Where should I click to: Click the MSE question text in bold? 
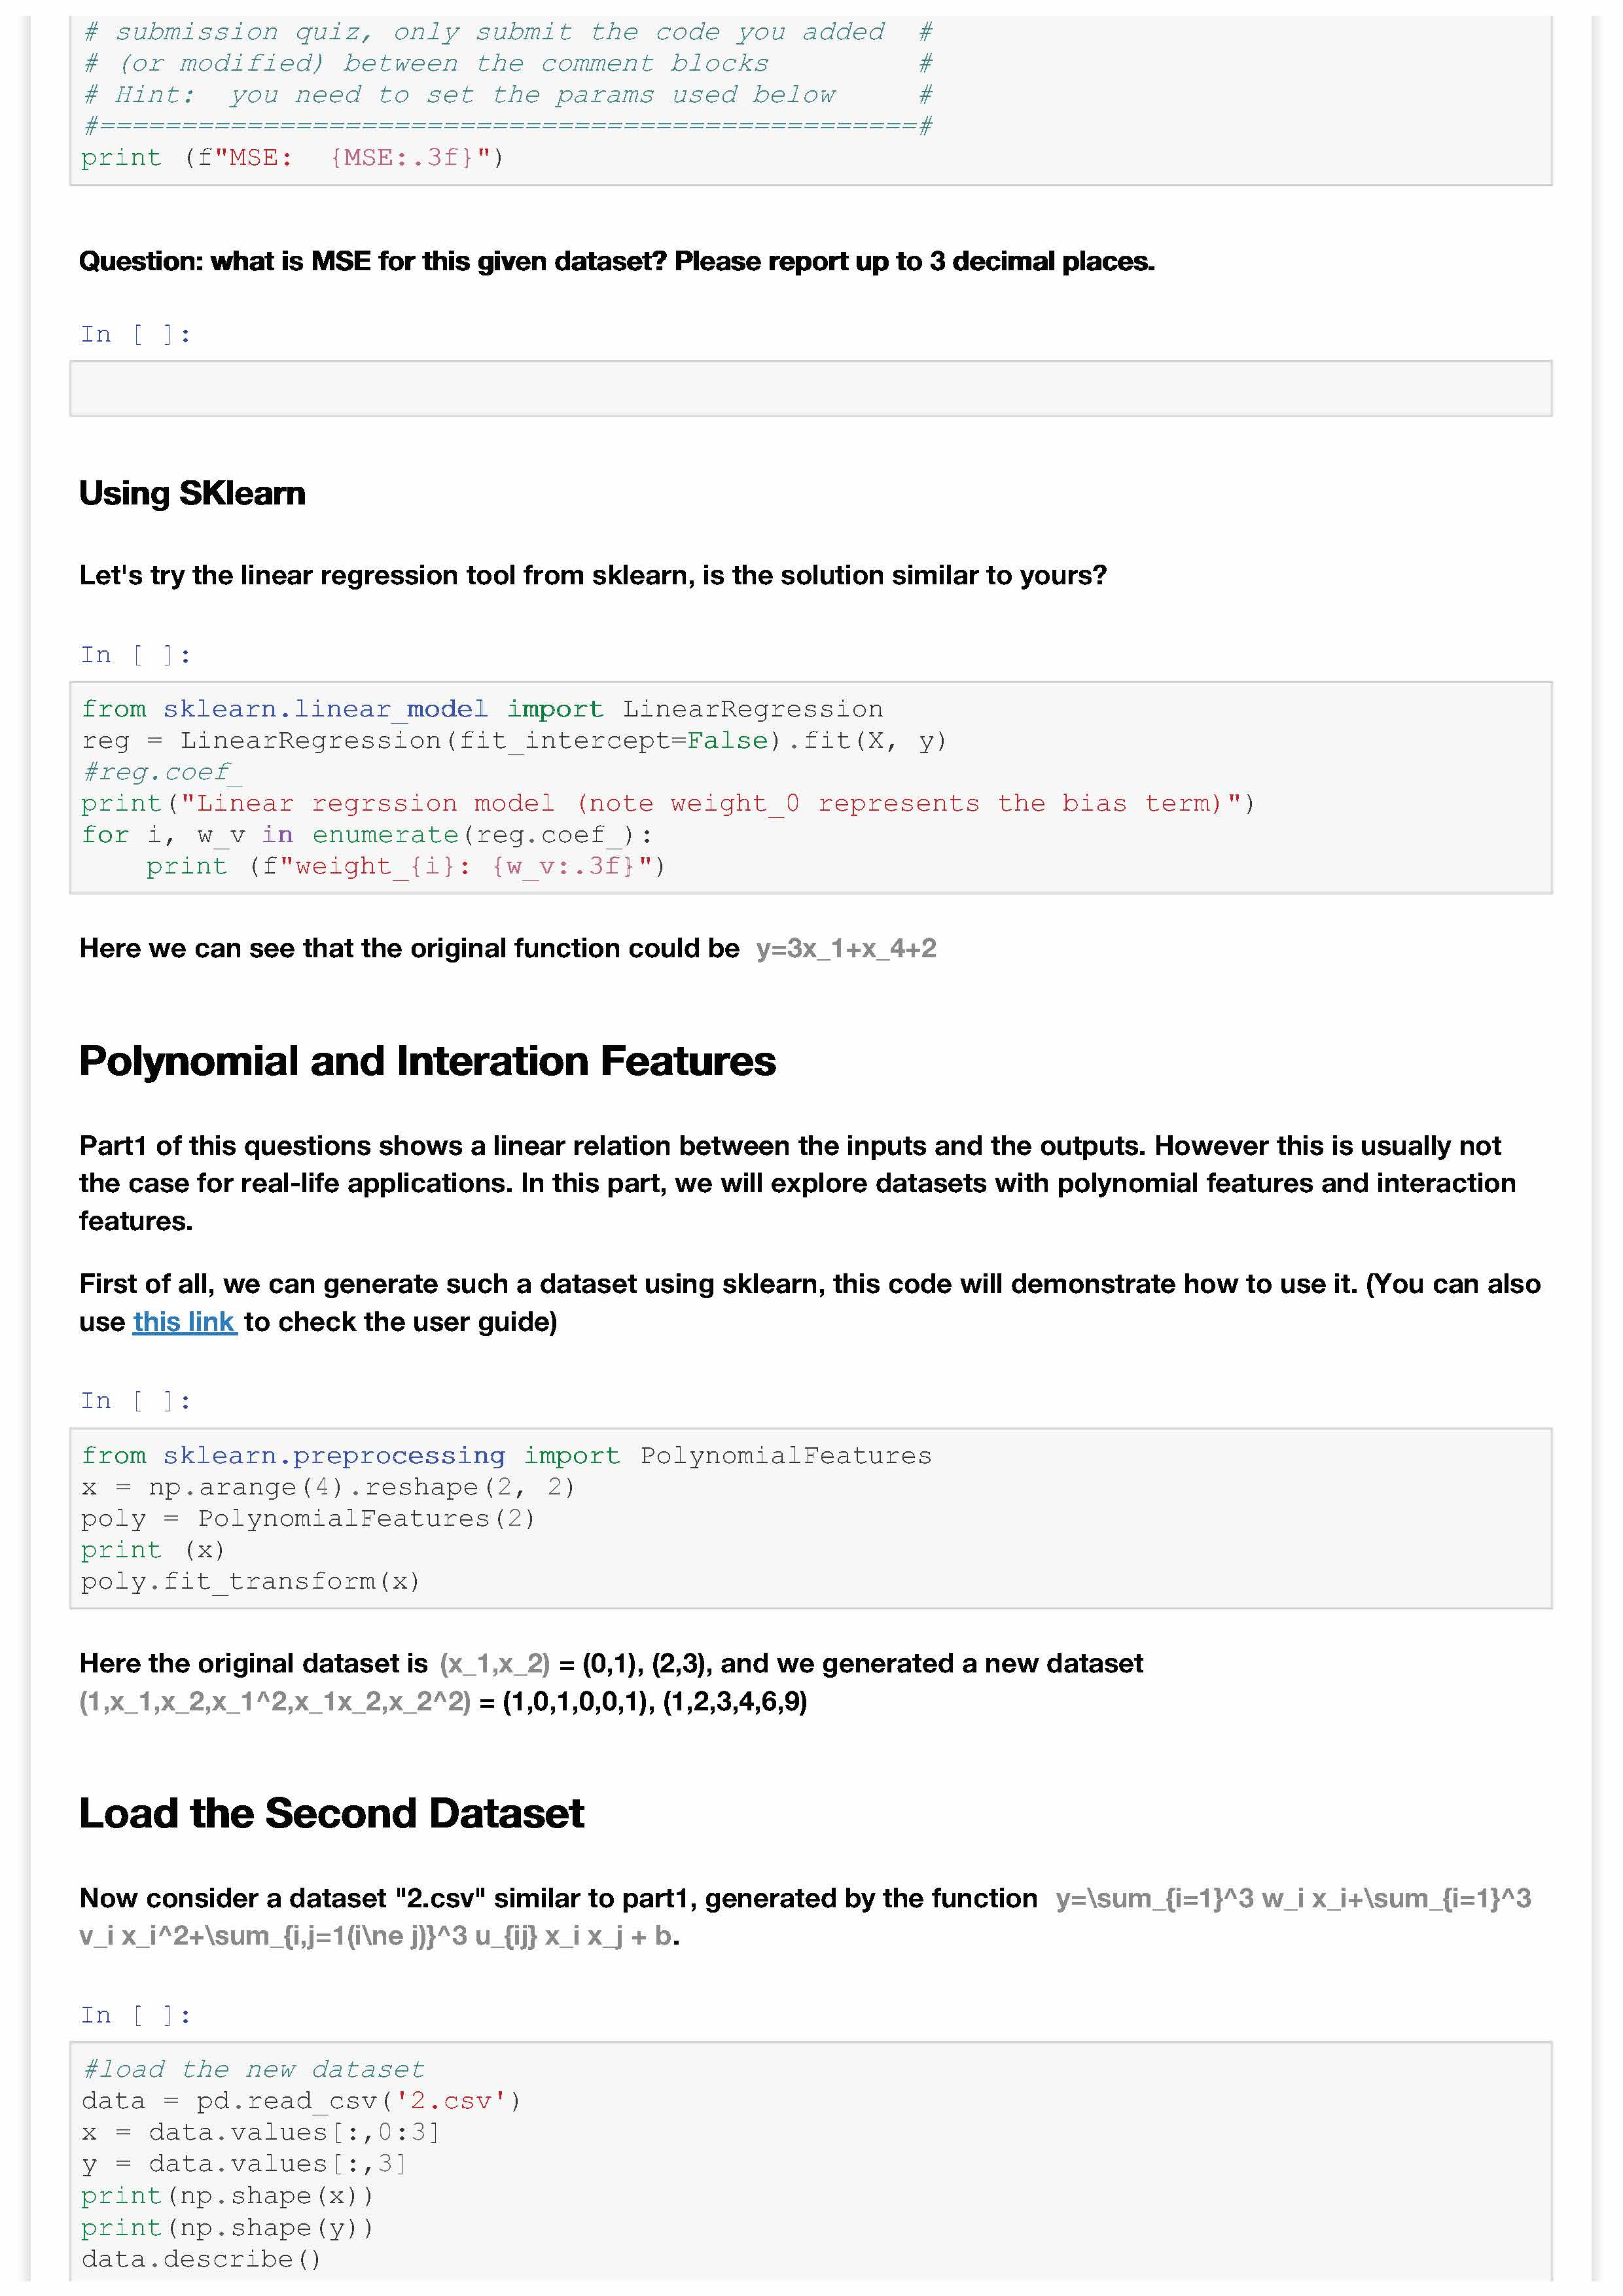(x=616, y=262)
